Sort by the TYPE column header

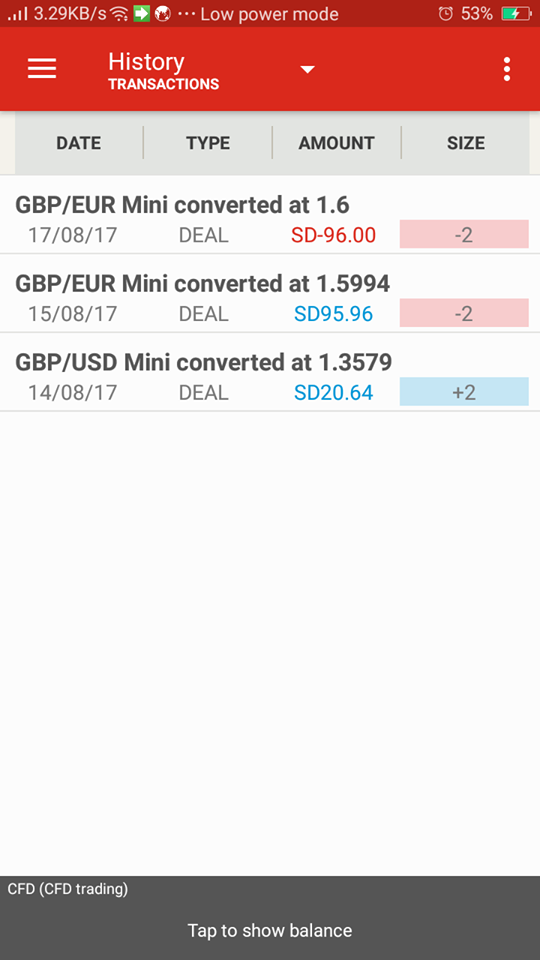(208, 143)
